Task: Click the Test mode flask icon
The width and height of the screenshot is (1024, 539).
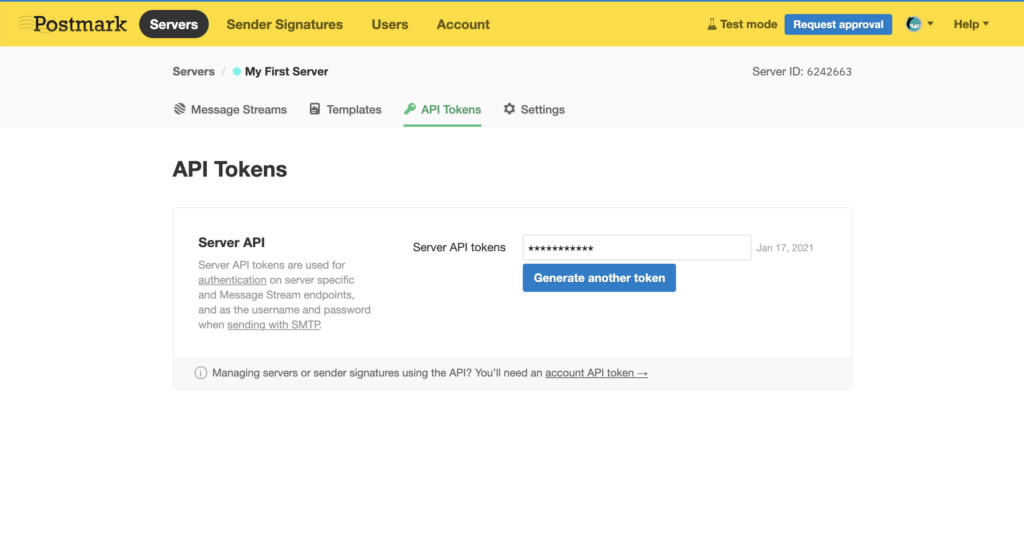Action: pos(712,24)
